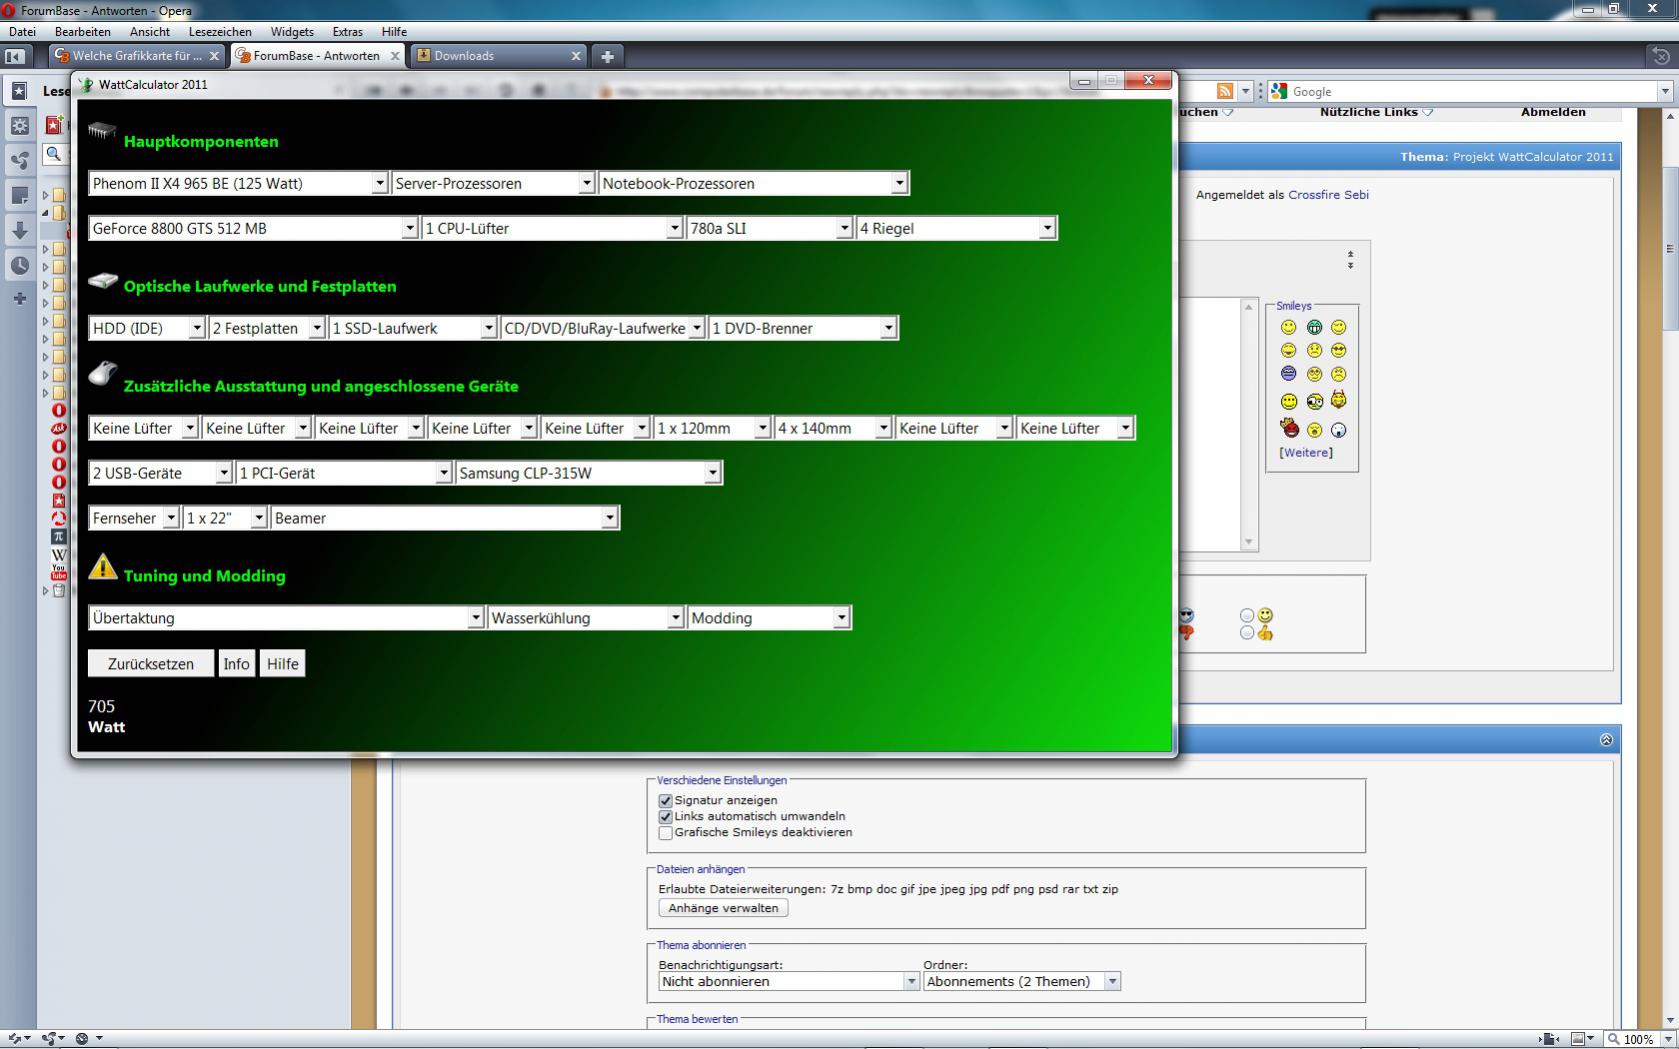Select the thumbs-up post icon radio button
The width and height of the screenshot is (1679, 1049).
[x=1247, y=633]
